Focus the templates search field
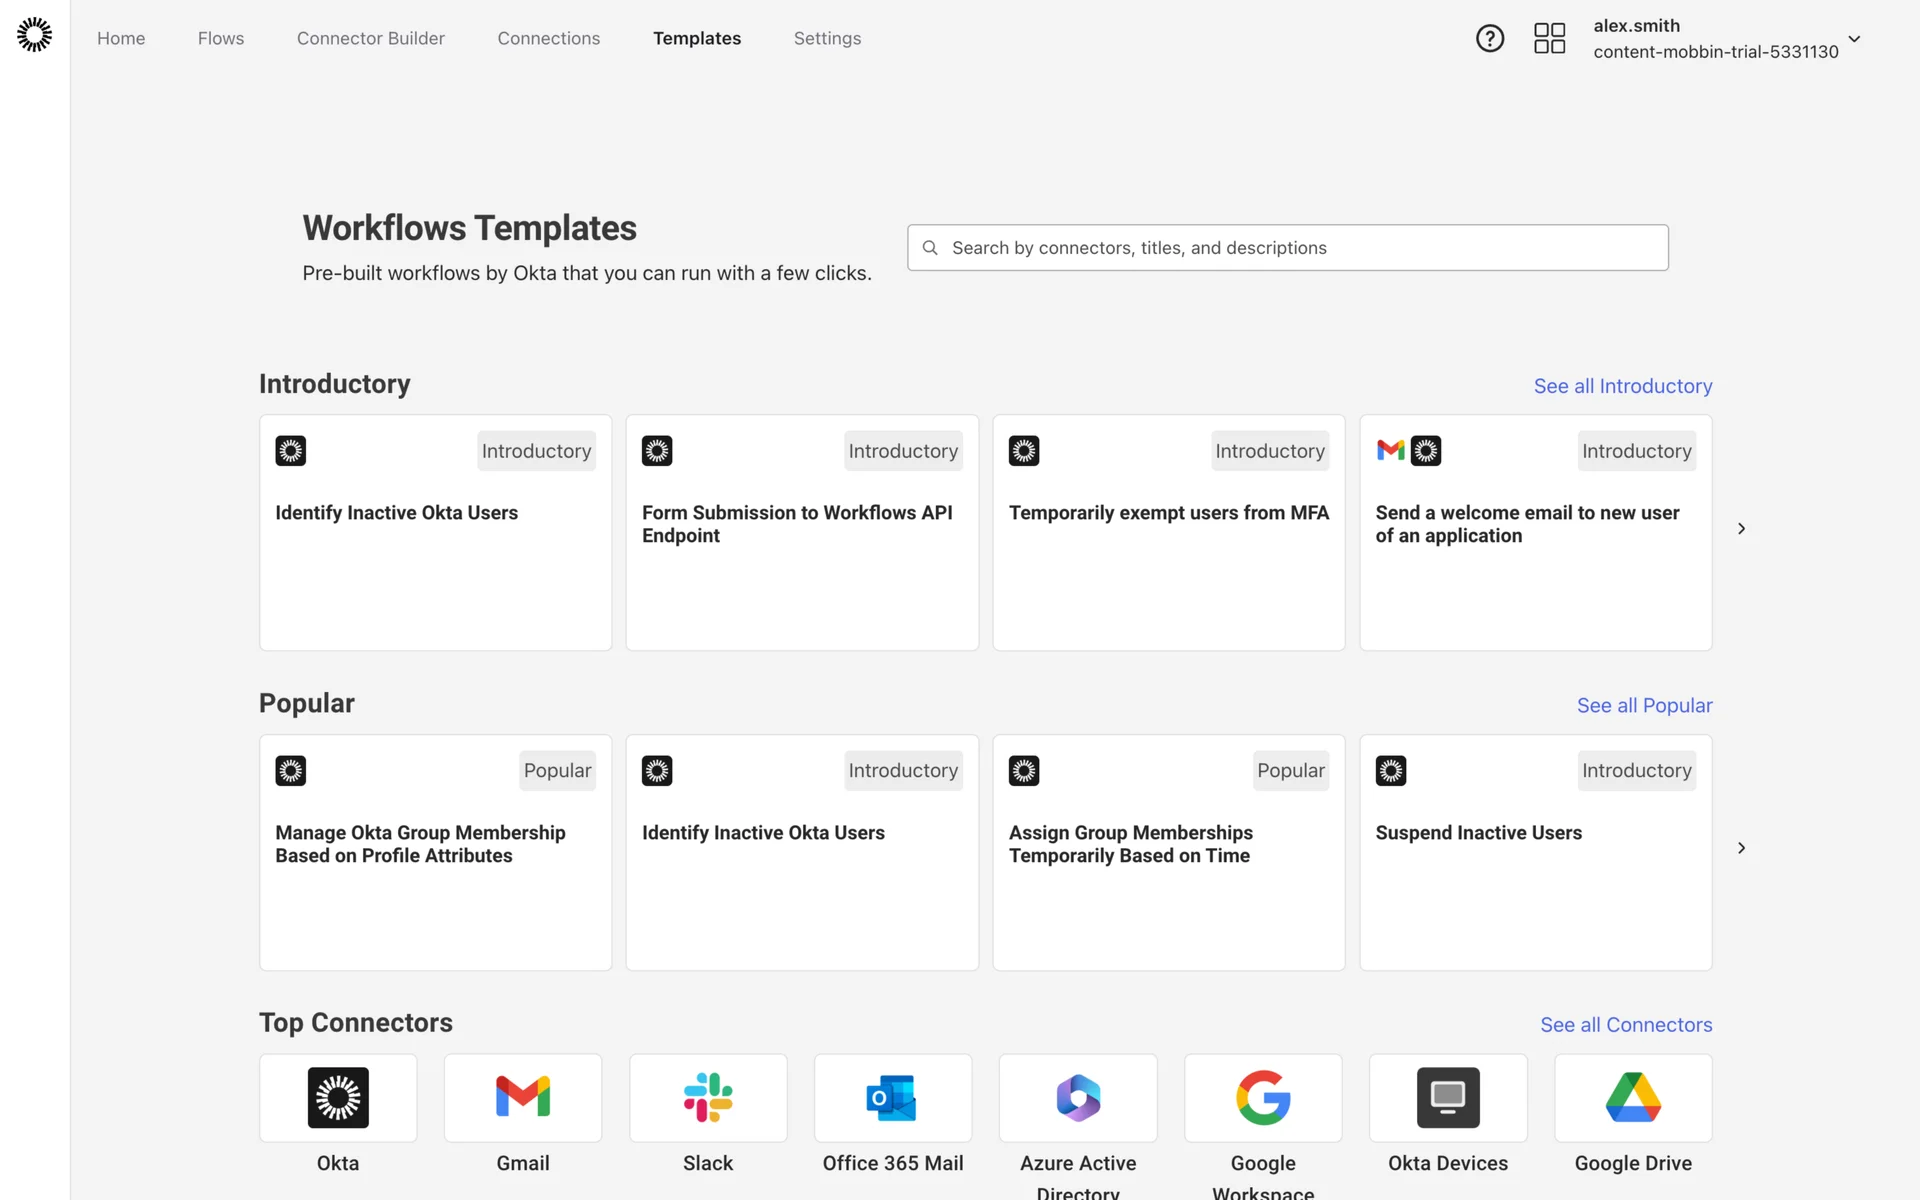Image resolution: width=1920 pixels, height=1200 pixels. point(1287,248)
